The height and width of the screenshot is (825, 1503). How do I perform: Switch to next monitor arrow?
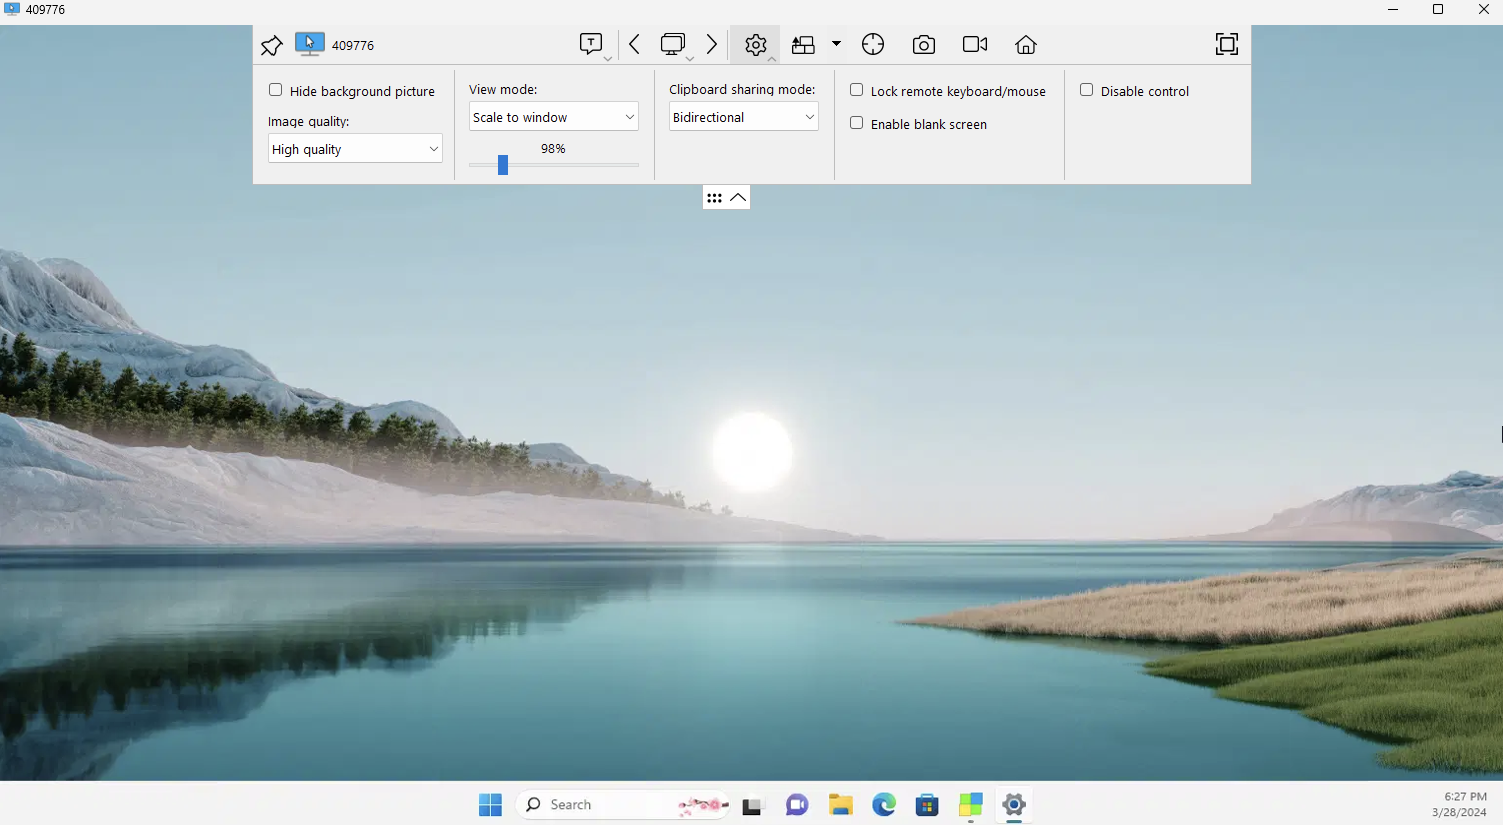(712, 44)
